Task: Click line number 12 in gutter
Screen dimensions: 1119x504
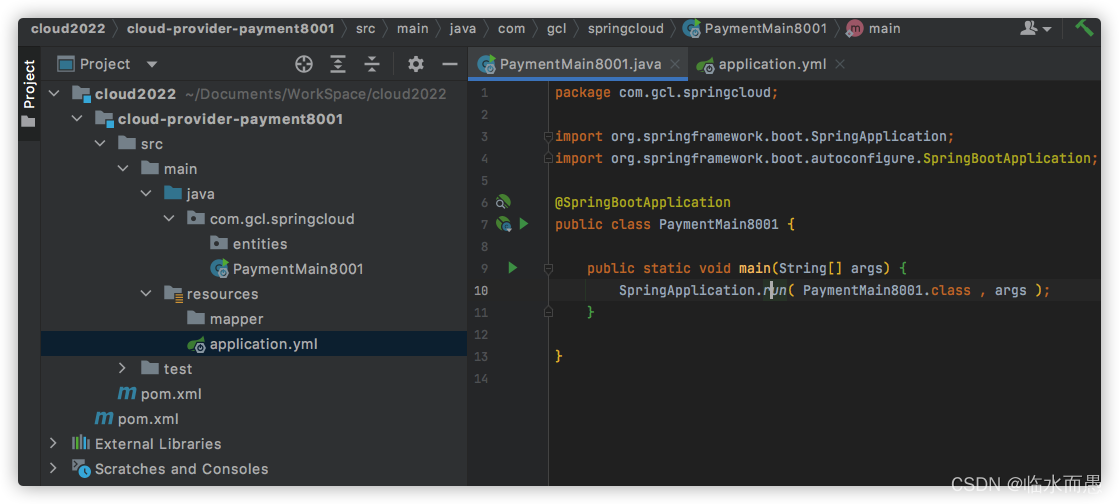Action: tap(481, 334)
